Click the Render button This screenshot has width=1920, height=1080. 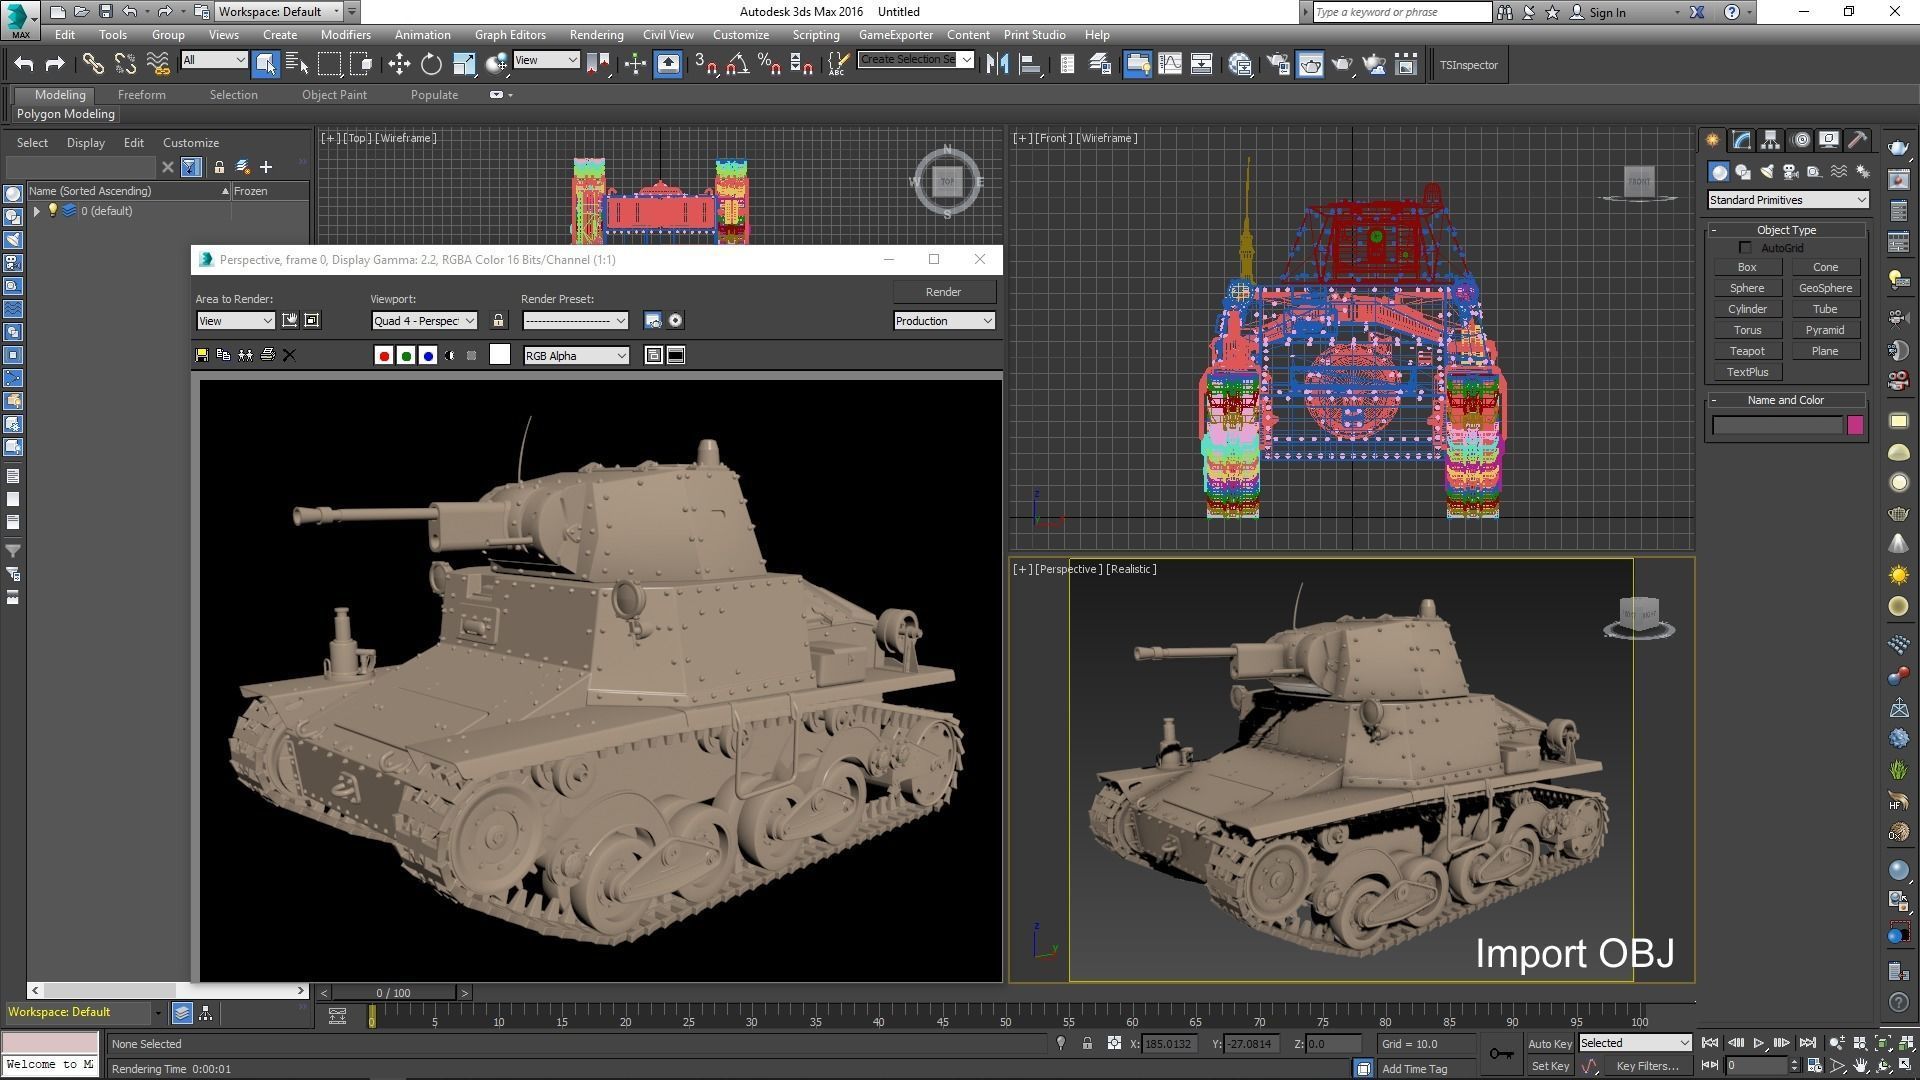tap(943, 292)
